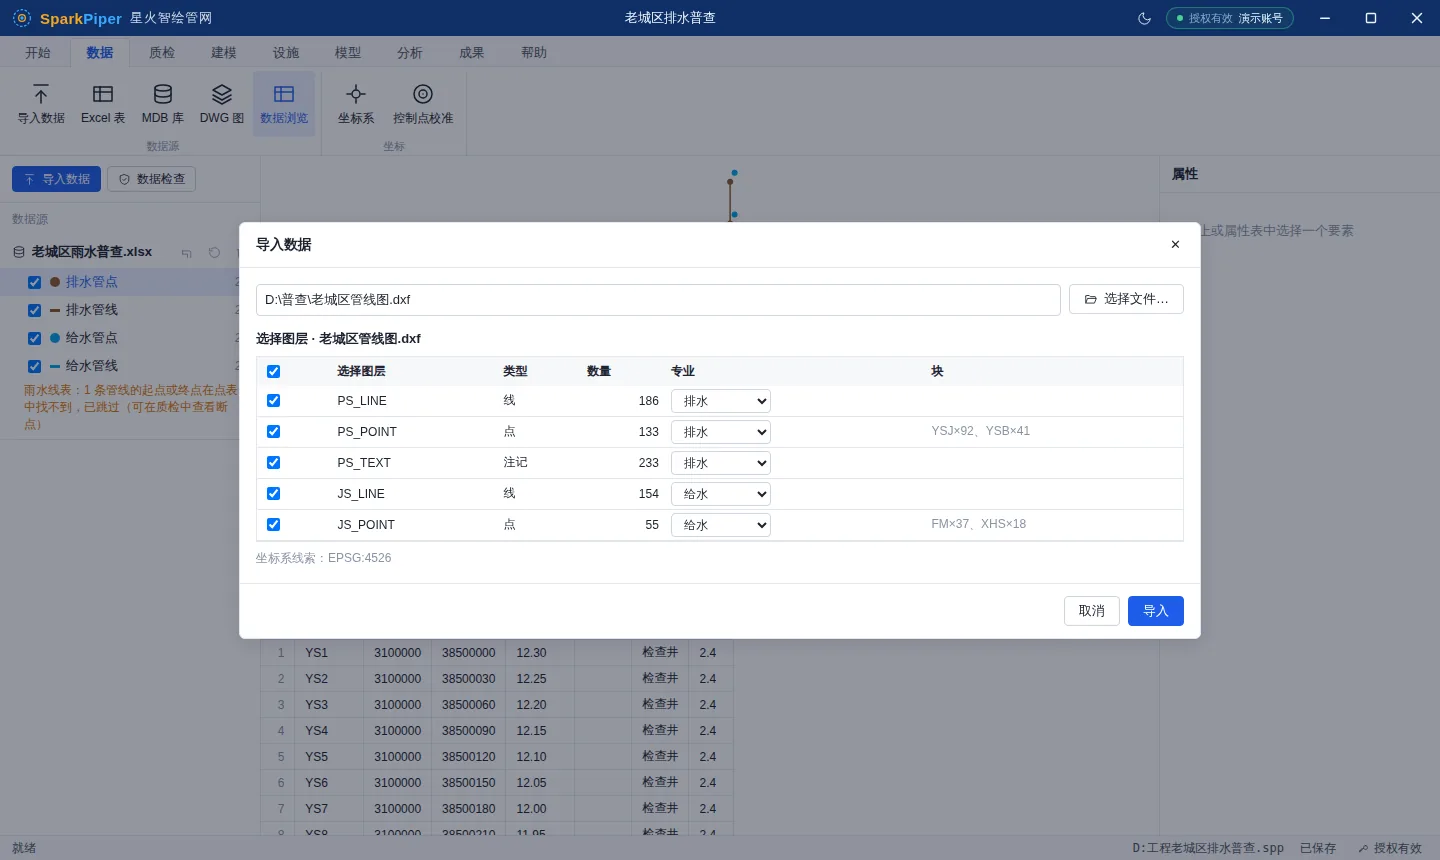Toggle 给水管线 layer visibility checkbox

(x=34, y=366)
